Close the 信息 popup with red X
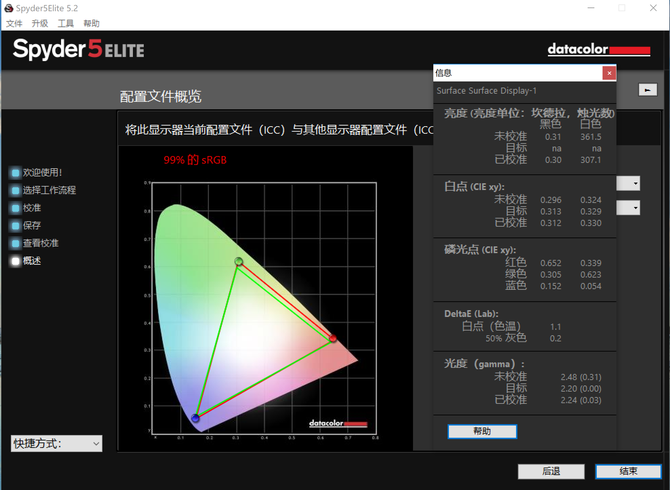670x490 pixels. pos(609,73)
